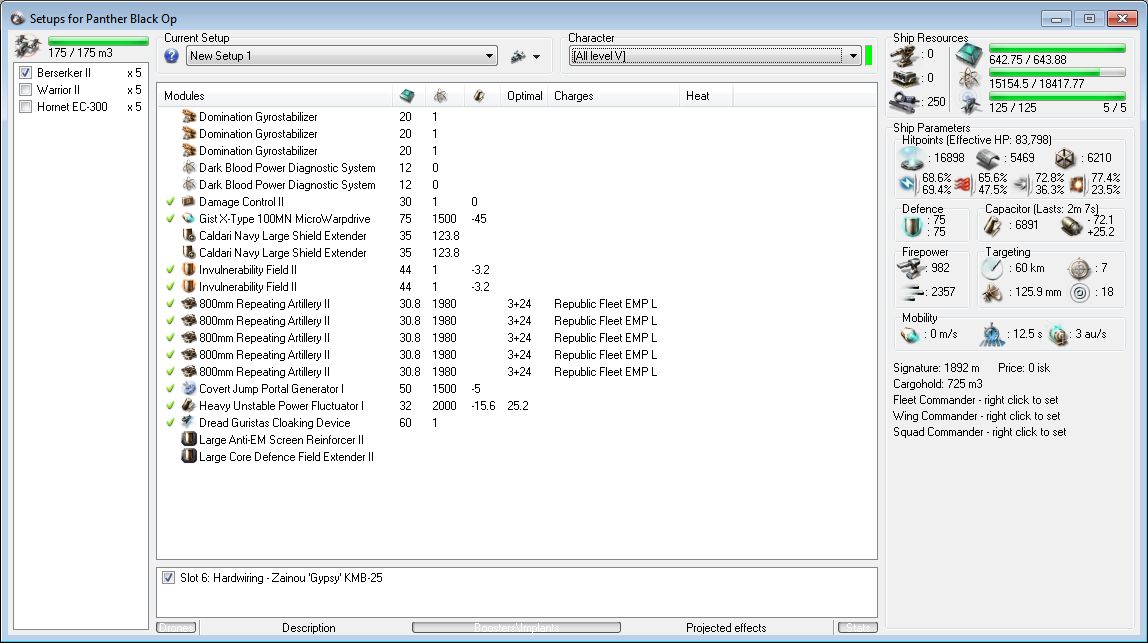
Task: Click the capacitor column header icon
Action: (x=479, y=96)
